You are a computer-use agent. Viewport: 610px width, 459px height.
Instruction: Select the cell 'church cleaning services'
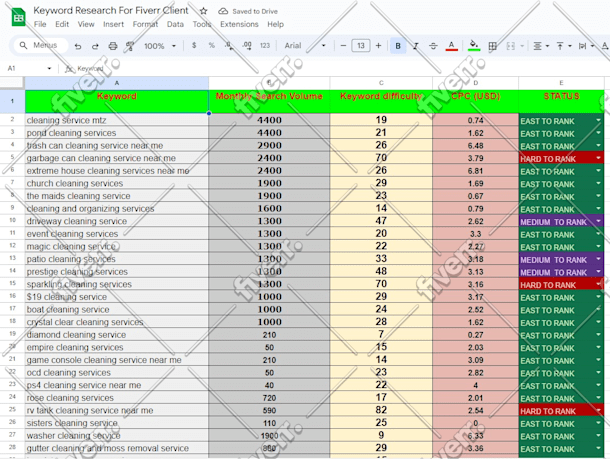pyautogui.click(x=117, y=183)
